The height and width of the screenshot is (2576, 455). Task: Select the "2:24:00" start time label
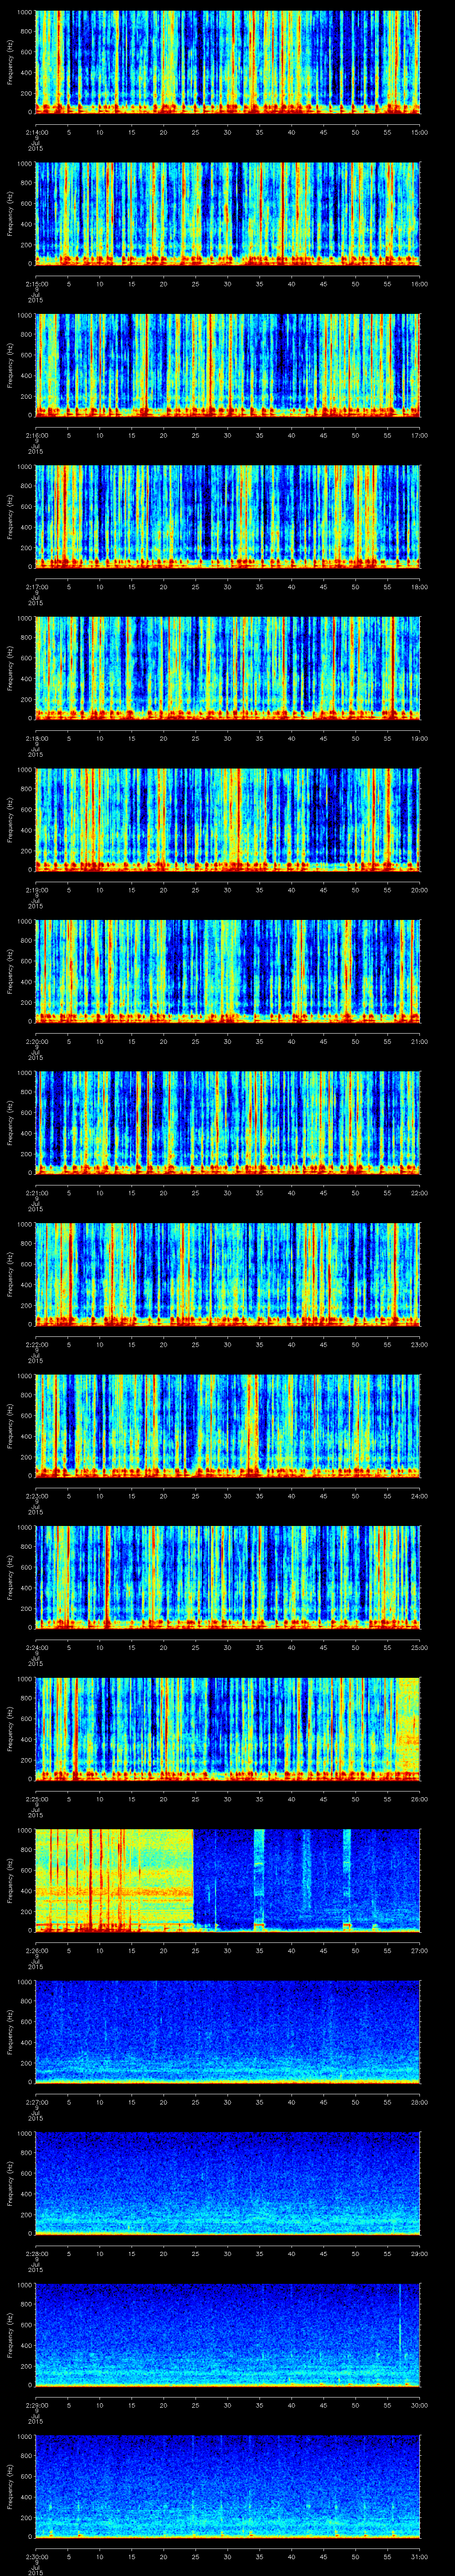(x=36, y=1647)
